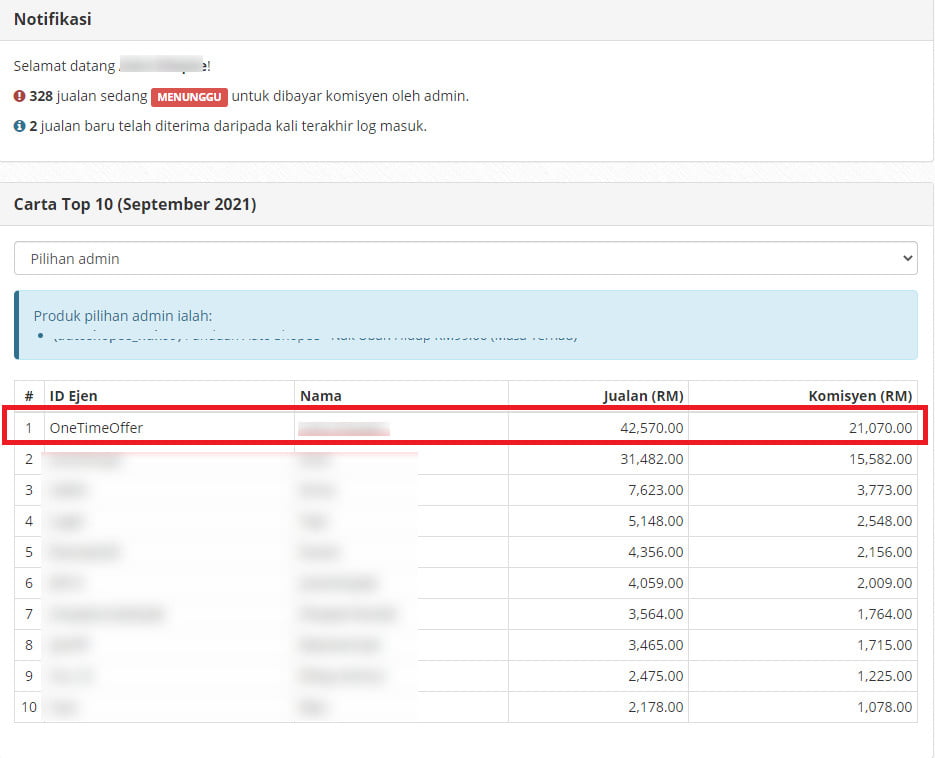This screenshot has width=935, height=758.
Task: Collapse the Notifikasi panel header
Action: [52, 19]
